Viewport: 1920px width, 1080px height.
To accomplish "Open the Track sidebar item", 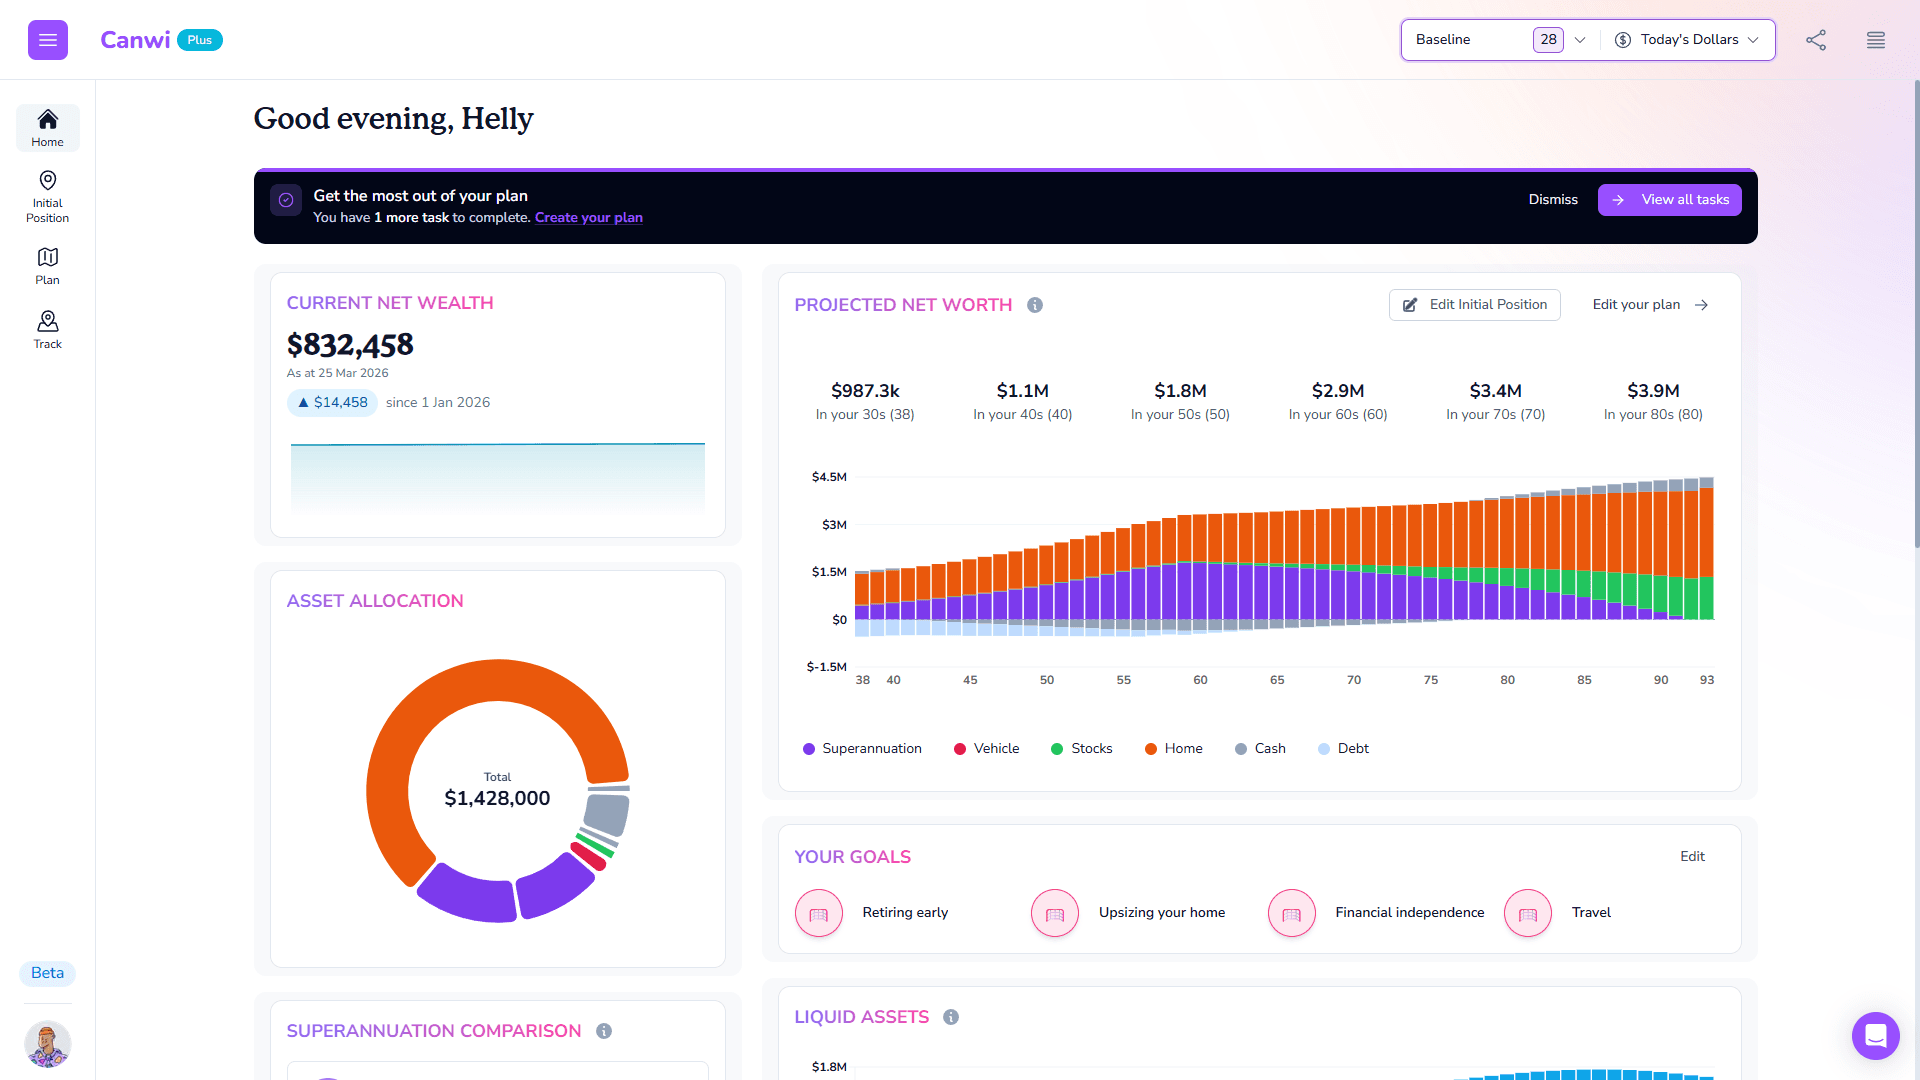I will [47, 330].
